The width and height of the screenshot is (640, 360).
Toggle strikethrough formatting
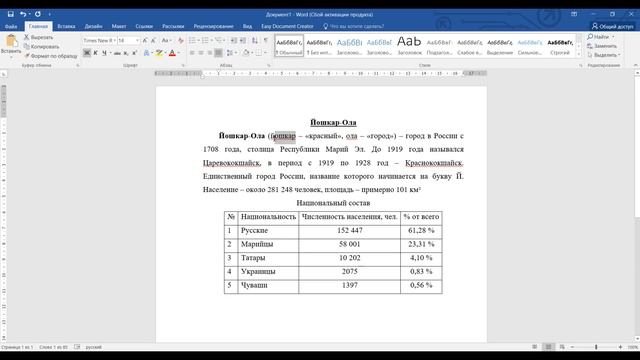tap(117, 53)
